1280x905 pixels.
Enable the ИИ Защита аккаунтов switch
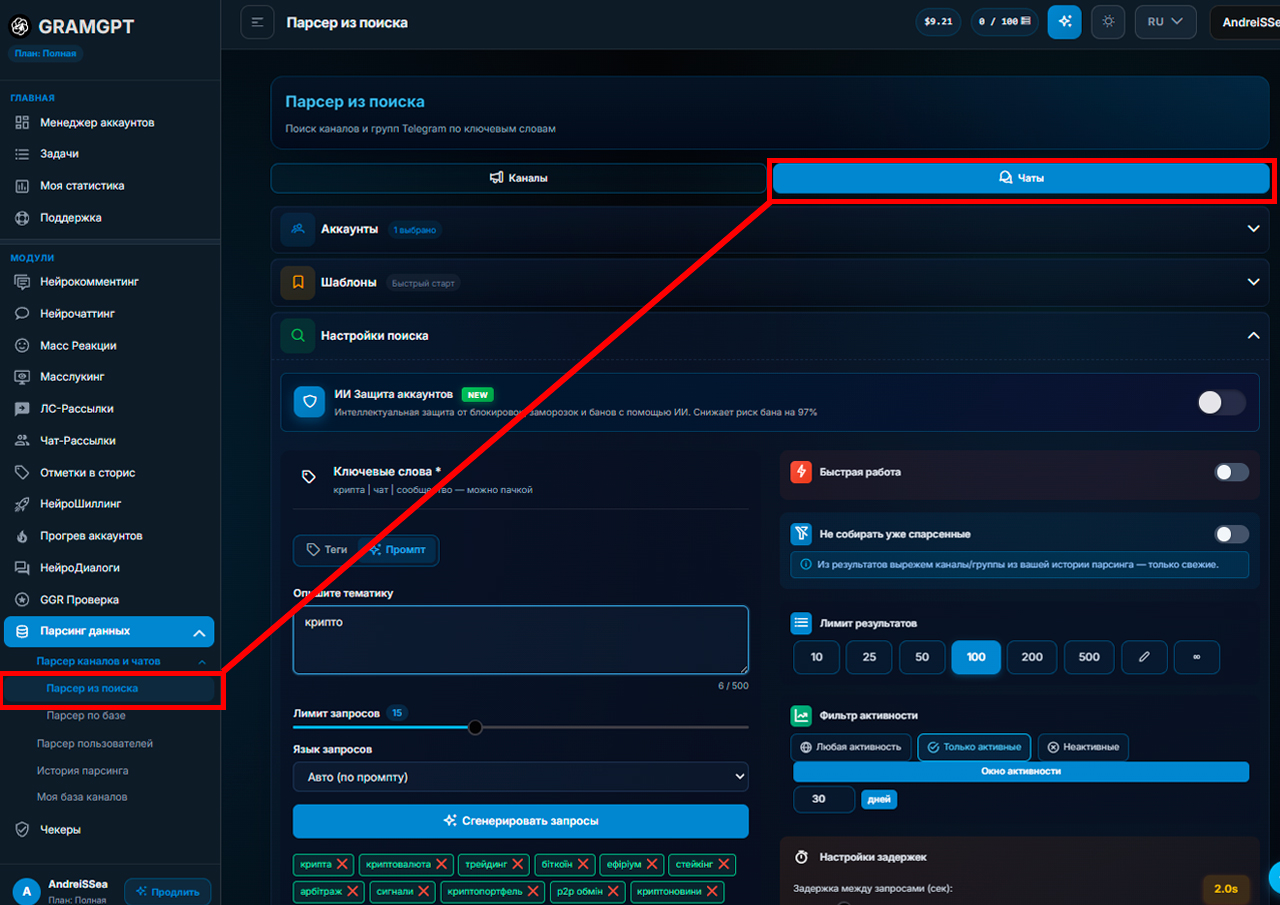pos(1222,403)
